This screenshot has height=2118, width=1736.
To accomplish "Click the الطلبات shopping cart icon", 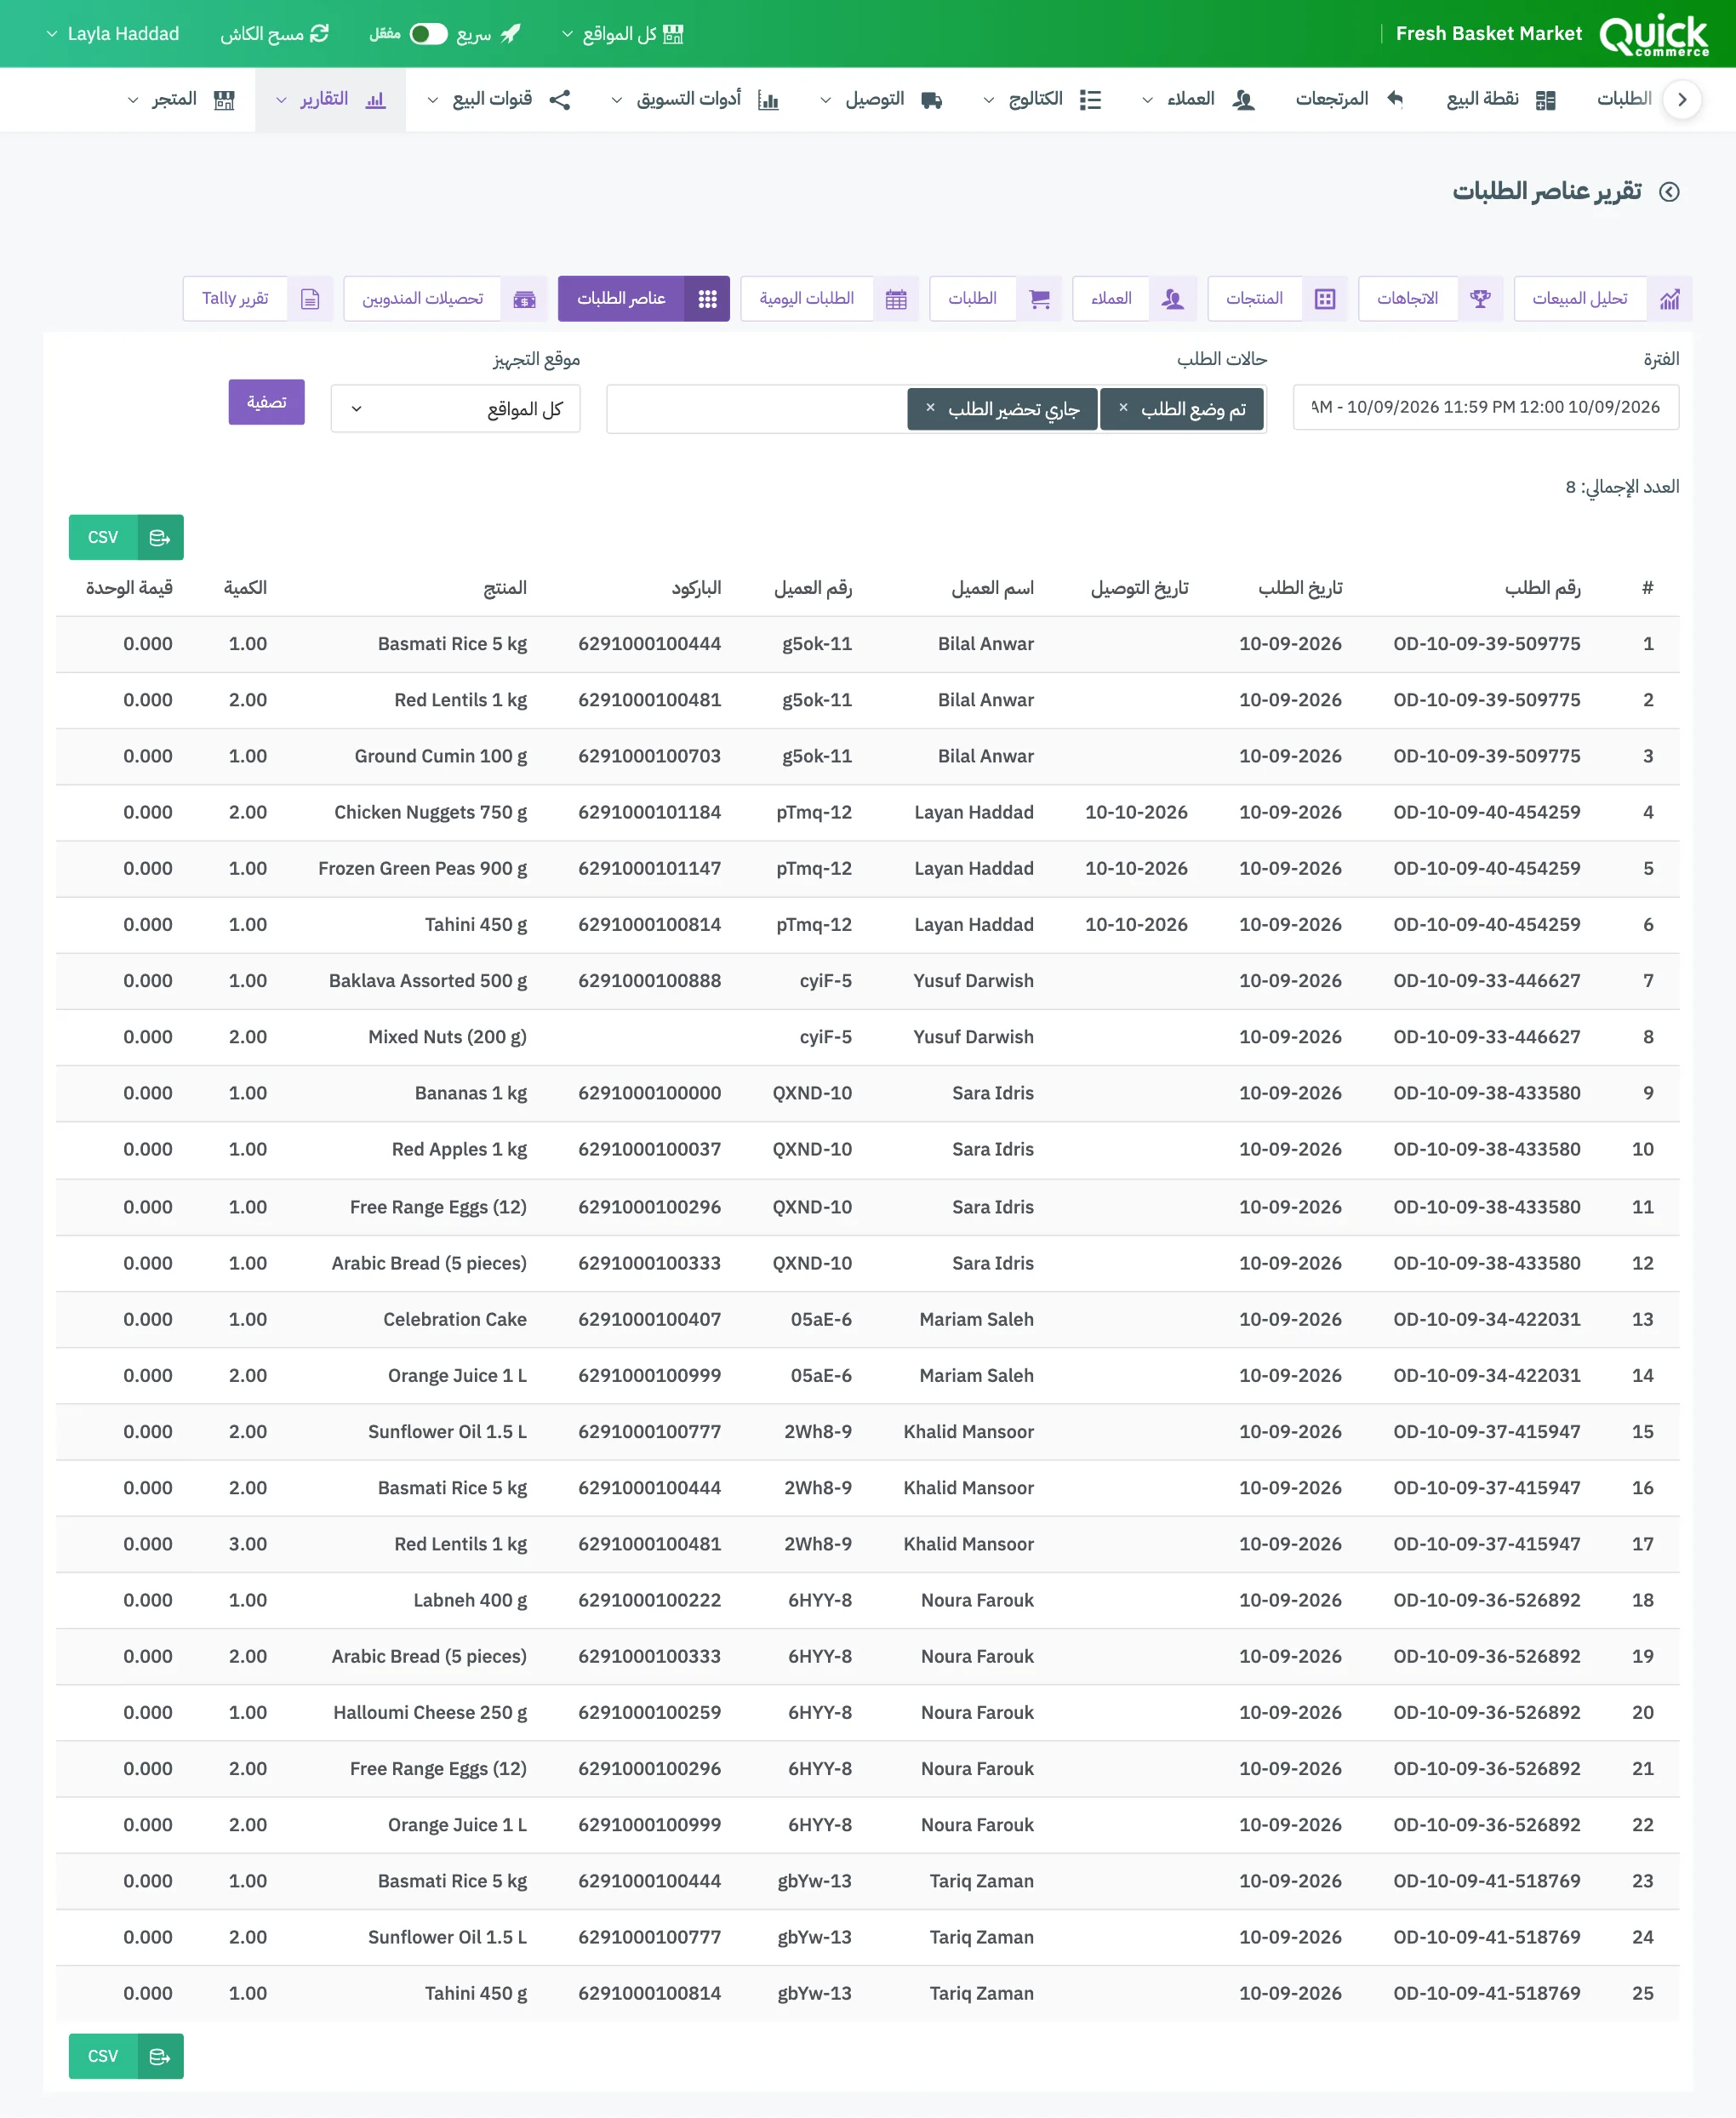I will tap(1039, 298).
